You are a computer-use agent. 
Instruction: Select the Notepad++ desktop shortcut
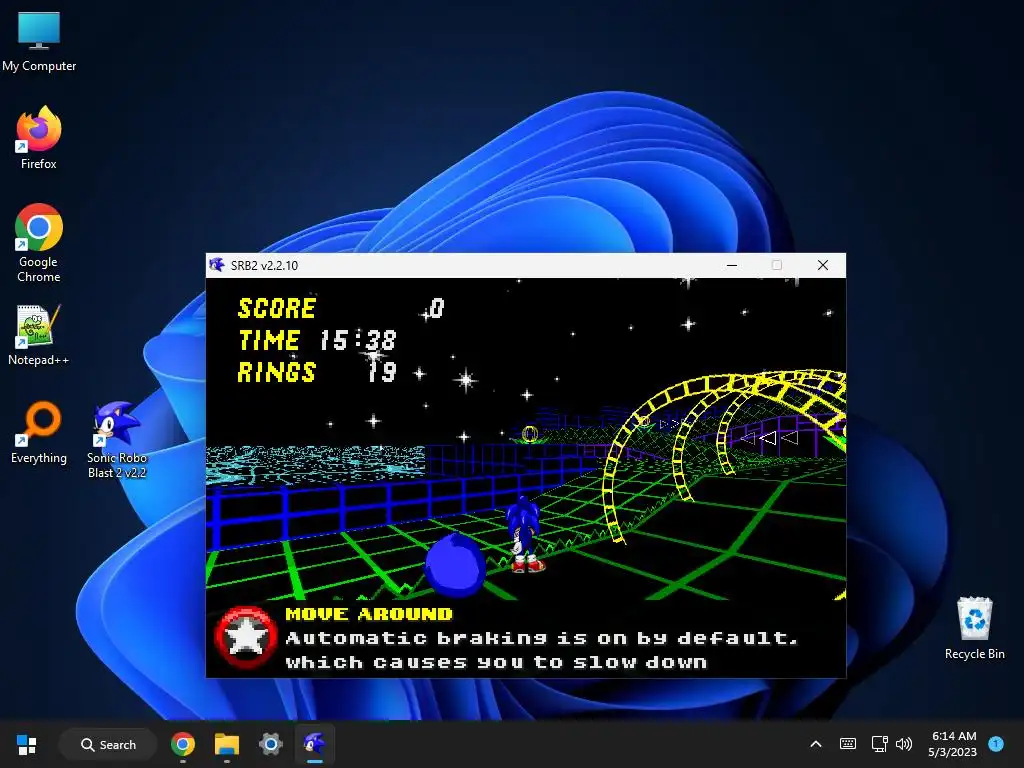(x=39, y=335)
